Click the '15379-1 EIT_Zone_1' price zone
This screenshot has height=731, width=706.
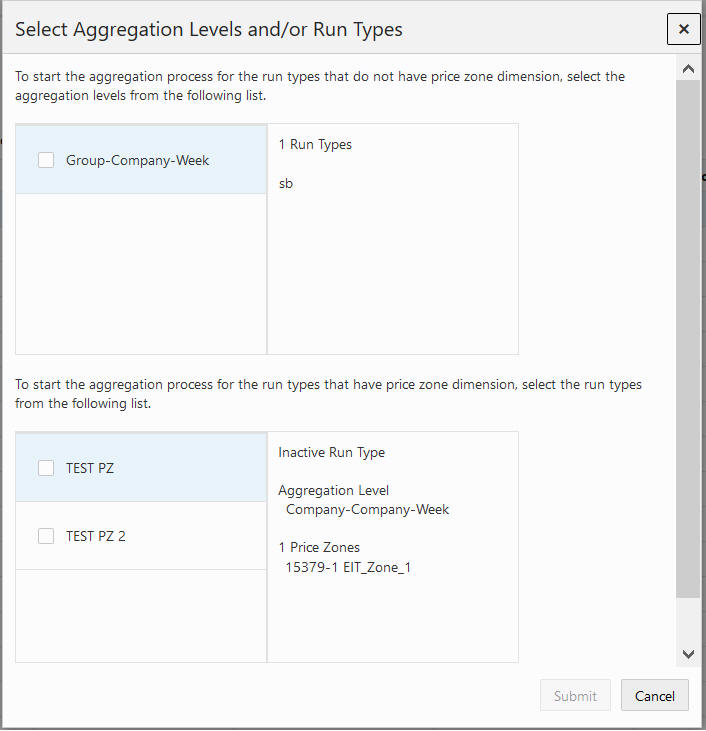click(x=348, y=567)
